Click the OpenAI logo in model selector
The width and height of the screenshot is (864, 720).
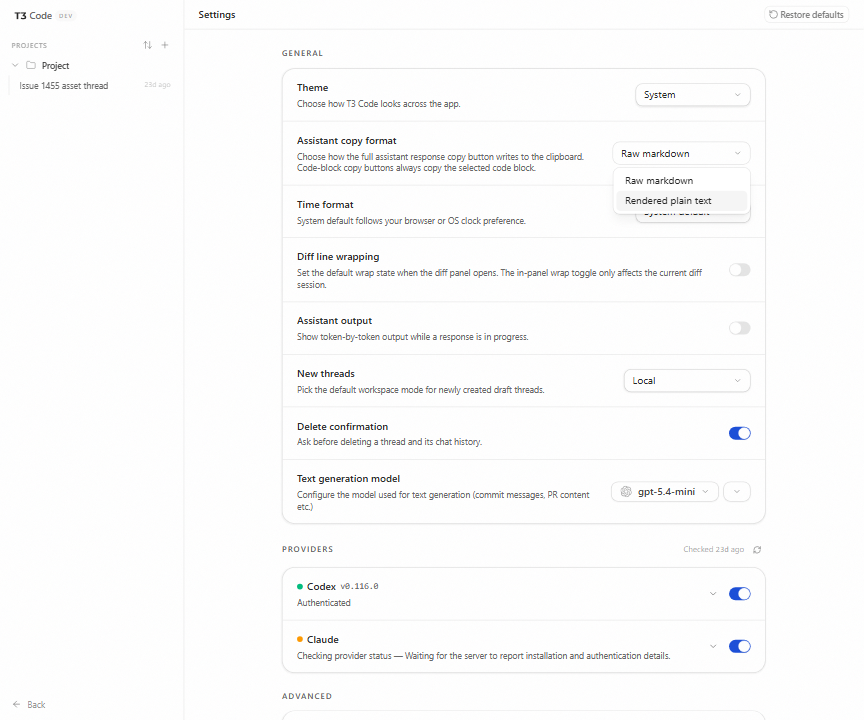point(626,491)
